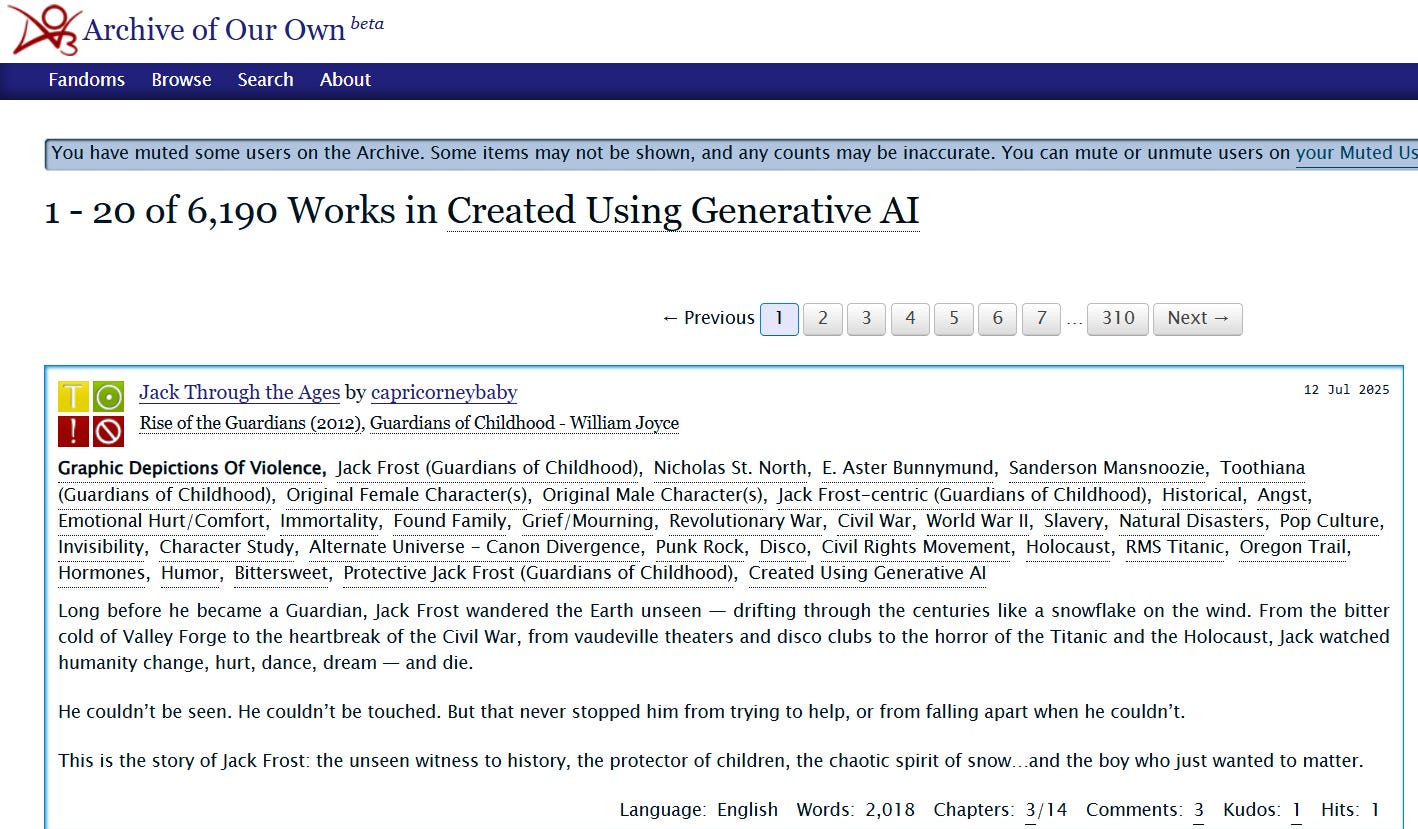Click the E. Aster Bunnymund tag
This screenshot has width=1418, height=829.
pos(908,468)
